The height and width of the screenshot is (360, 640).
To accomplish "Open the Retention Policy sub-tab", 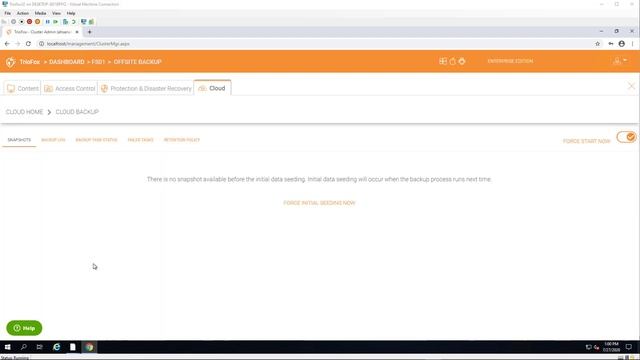I will click(x=182, y=140).
